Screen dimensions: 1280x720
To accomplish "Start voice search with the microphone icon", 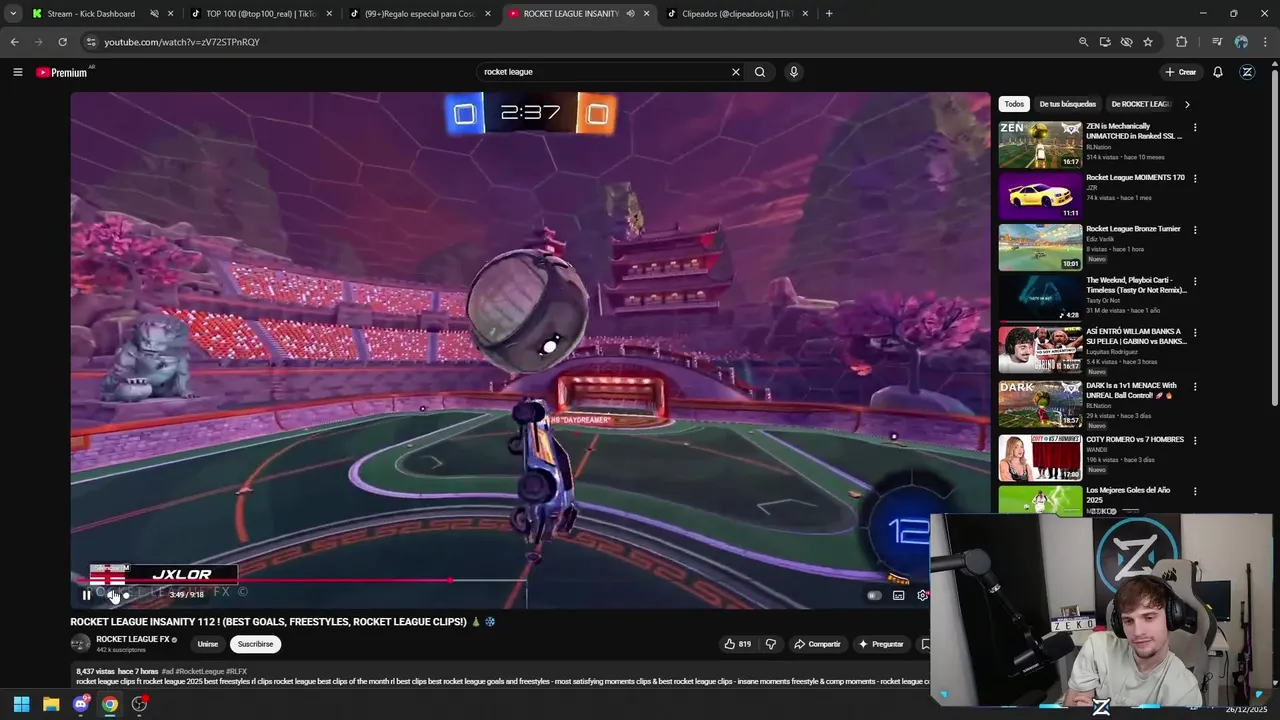I will 794,72.
